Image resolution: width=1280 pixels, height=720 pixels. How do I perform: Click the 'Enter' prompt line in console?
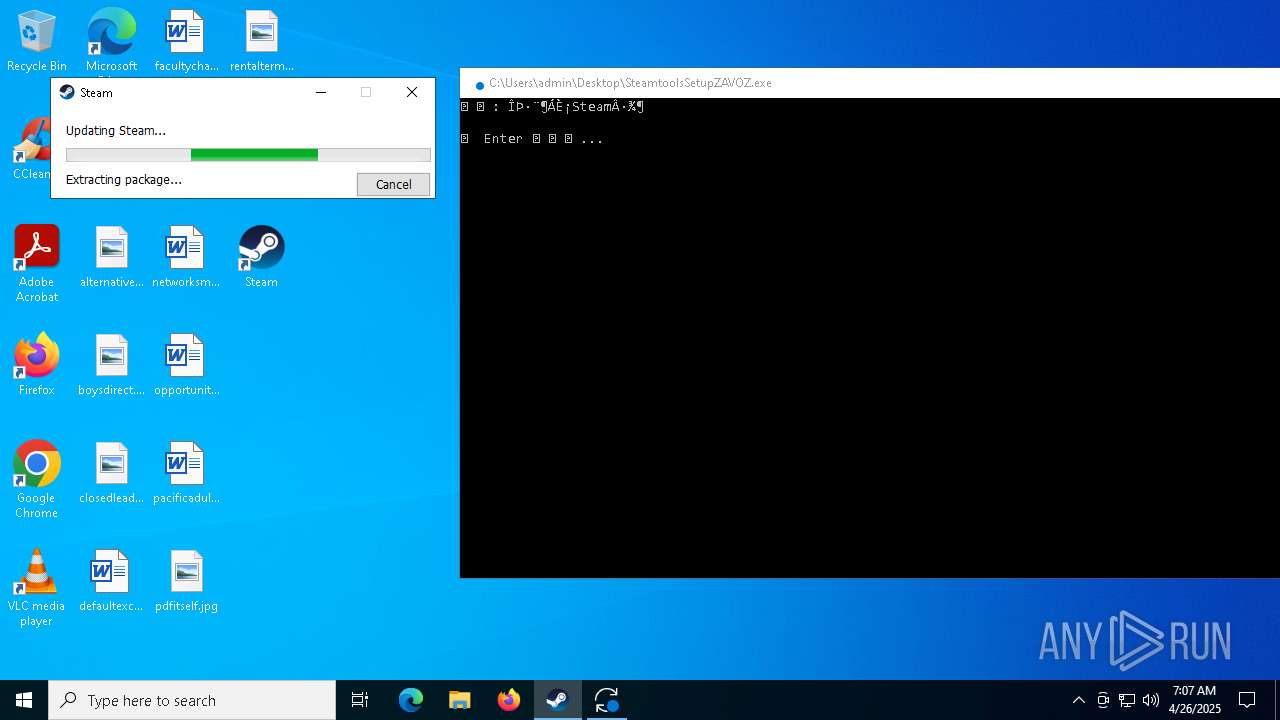pos(532,139)
